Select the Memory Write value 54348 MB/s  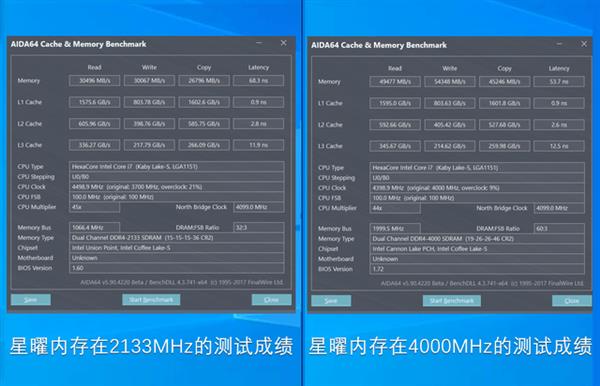pyautogui.click(x=450, y=82)
